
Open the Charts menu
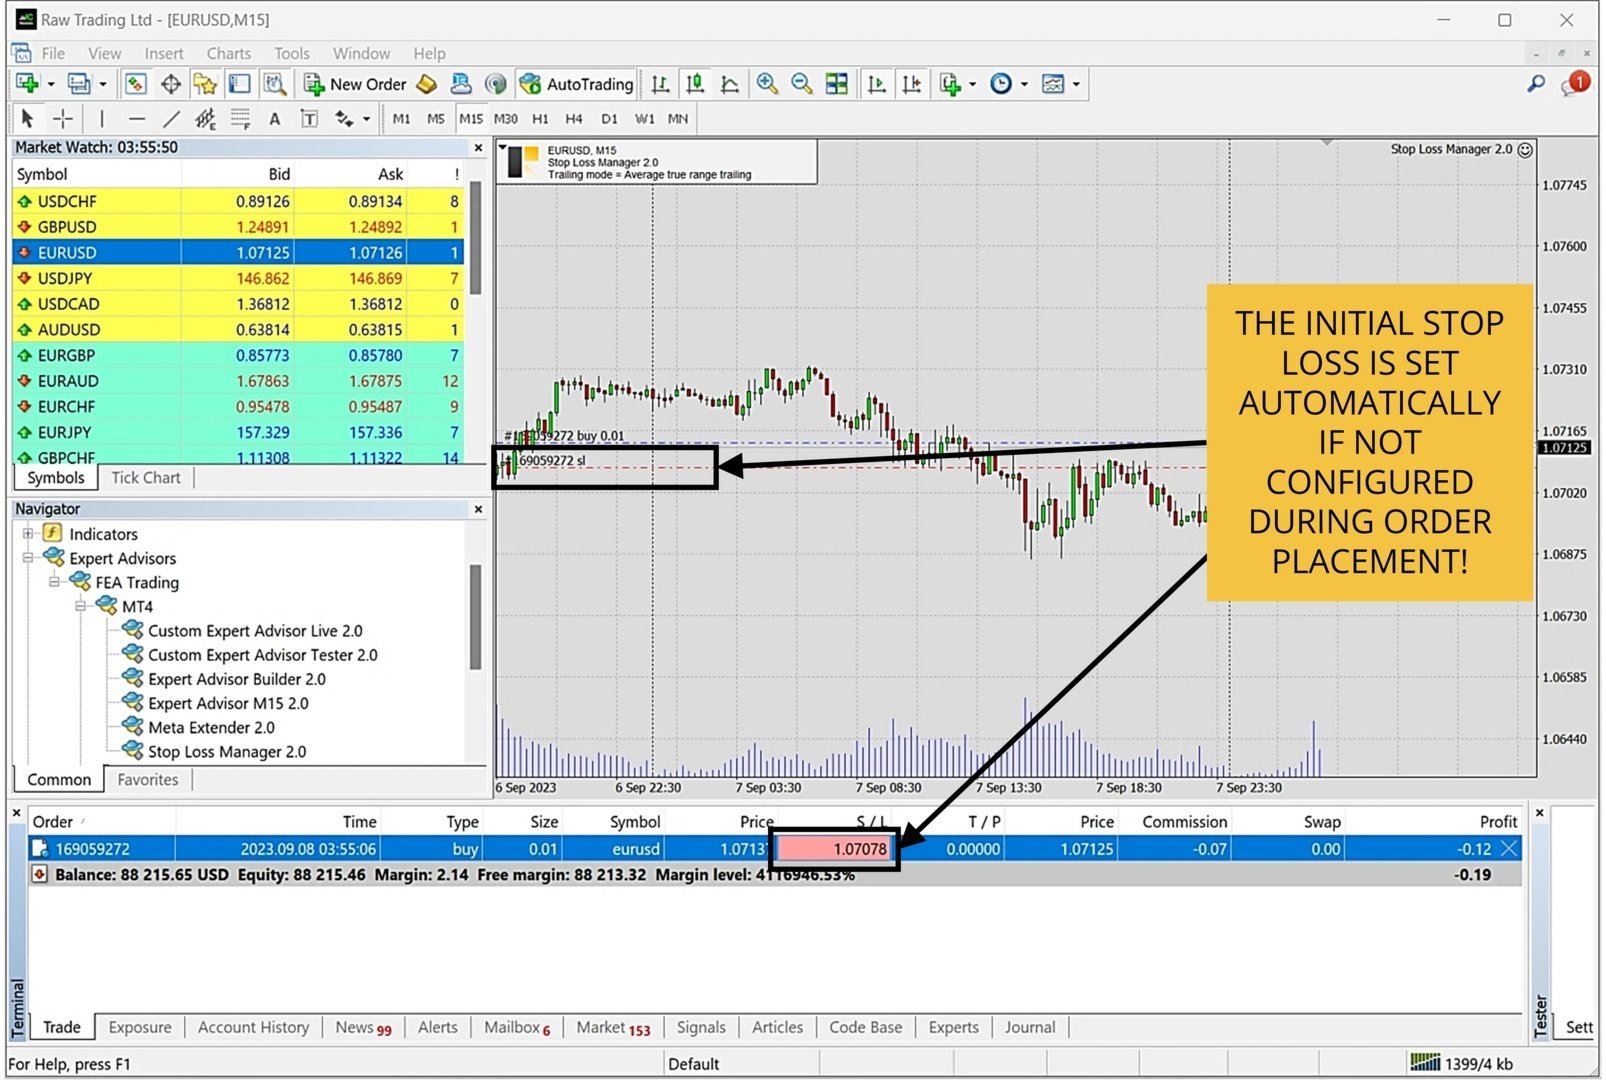tap(229, 53)
